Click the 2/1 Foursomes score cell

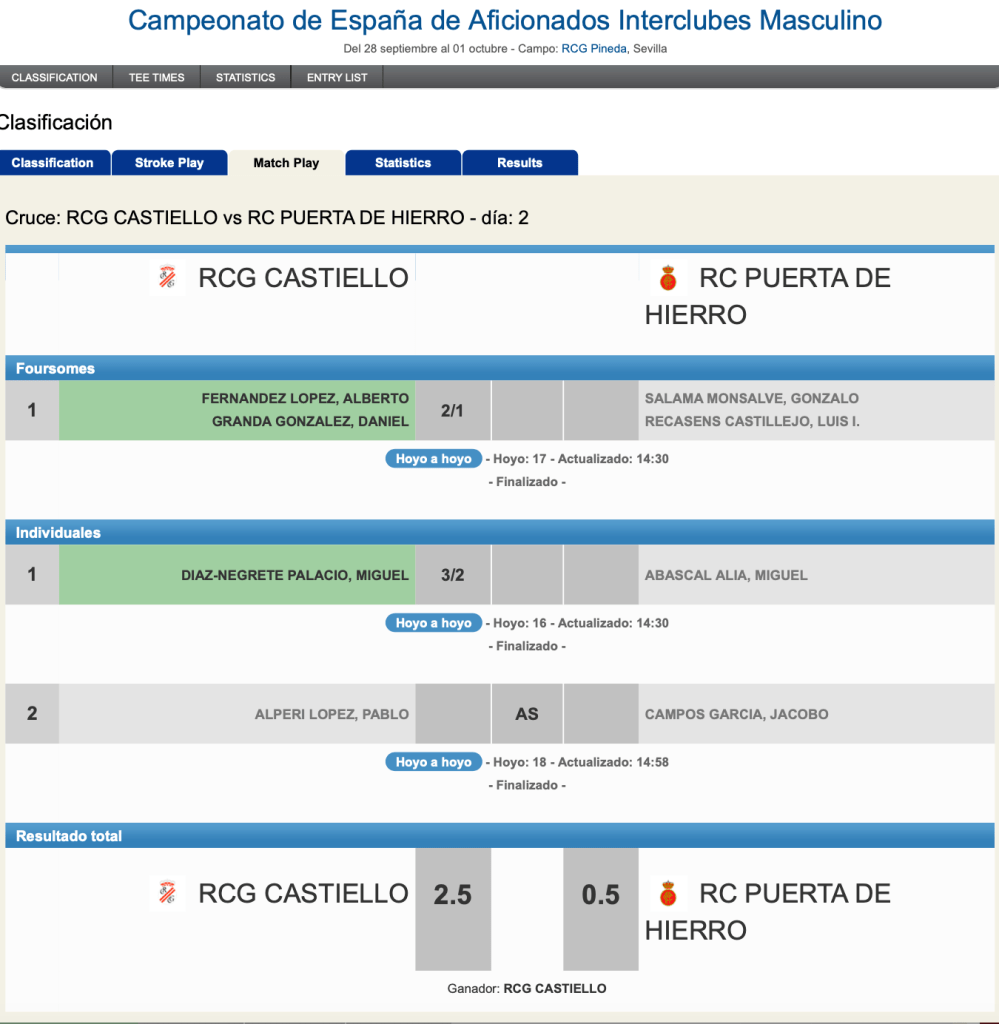[452, 410]
